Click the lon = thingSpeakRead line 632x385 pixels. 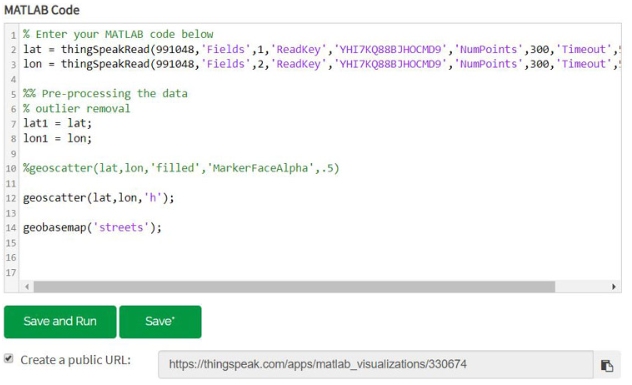coord(321,64)
